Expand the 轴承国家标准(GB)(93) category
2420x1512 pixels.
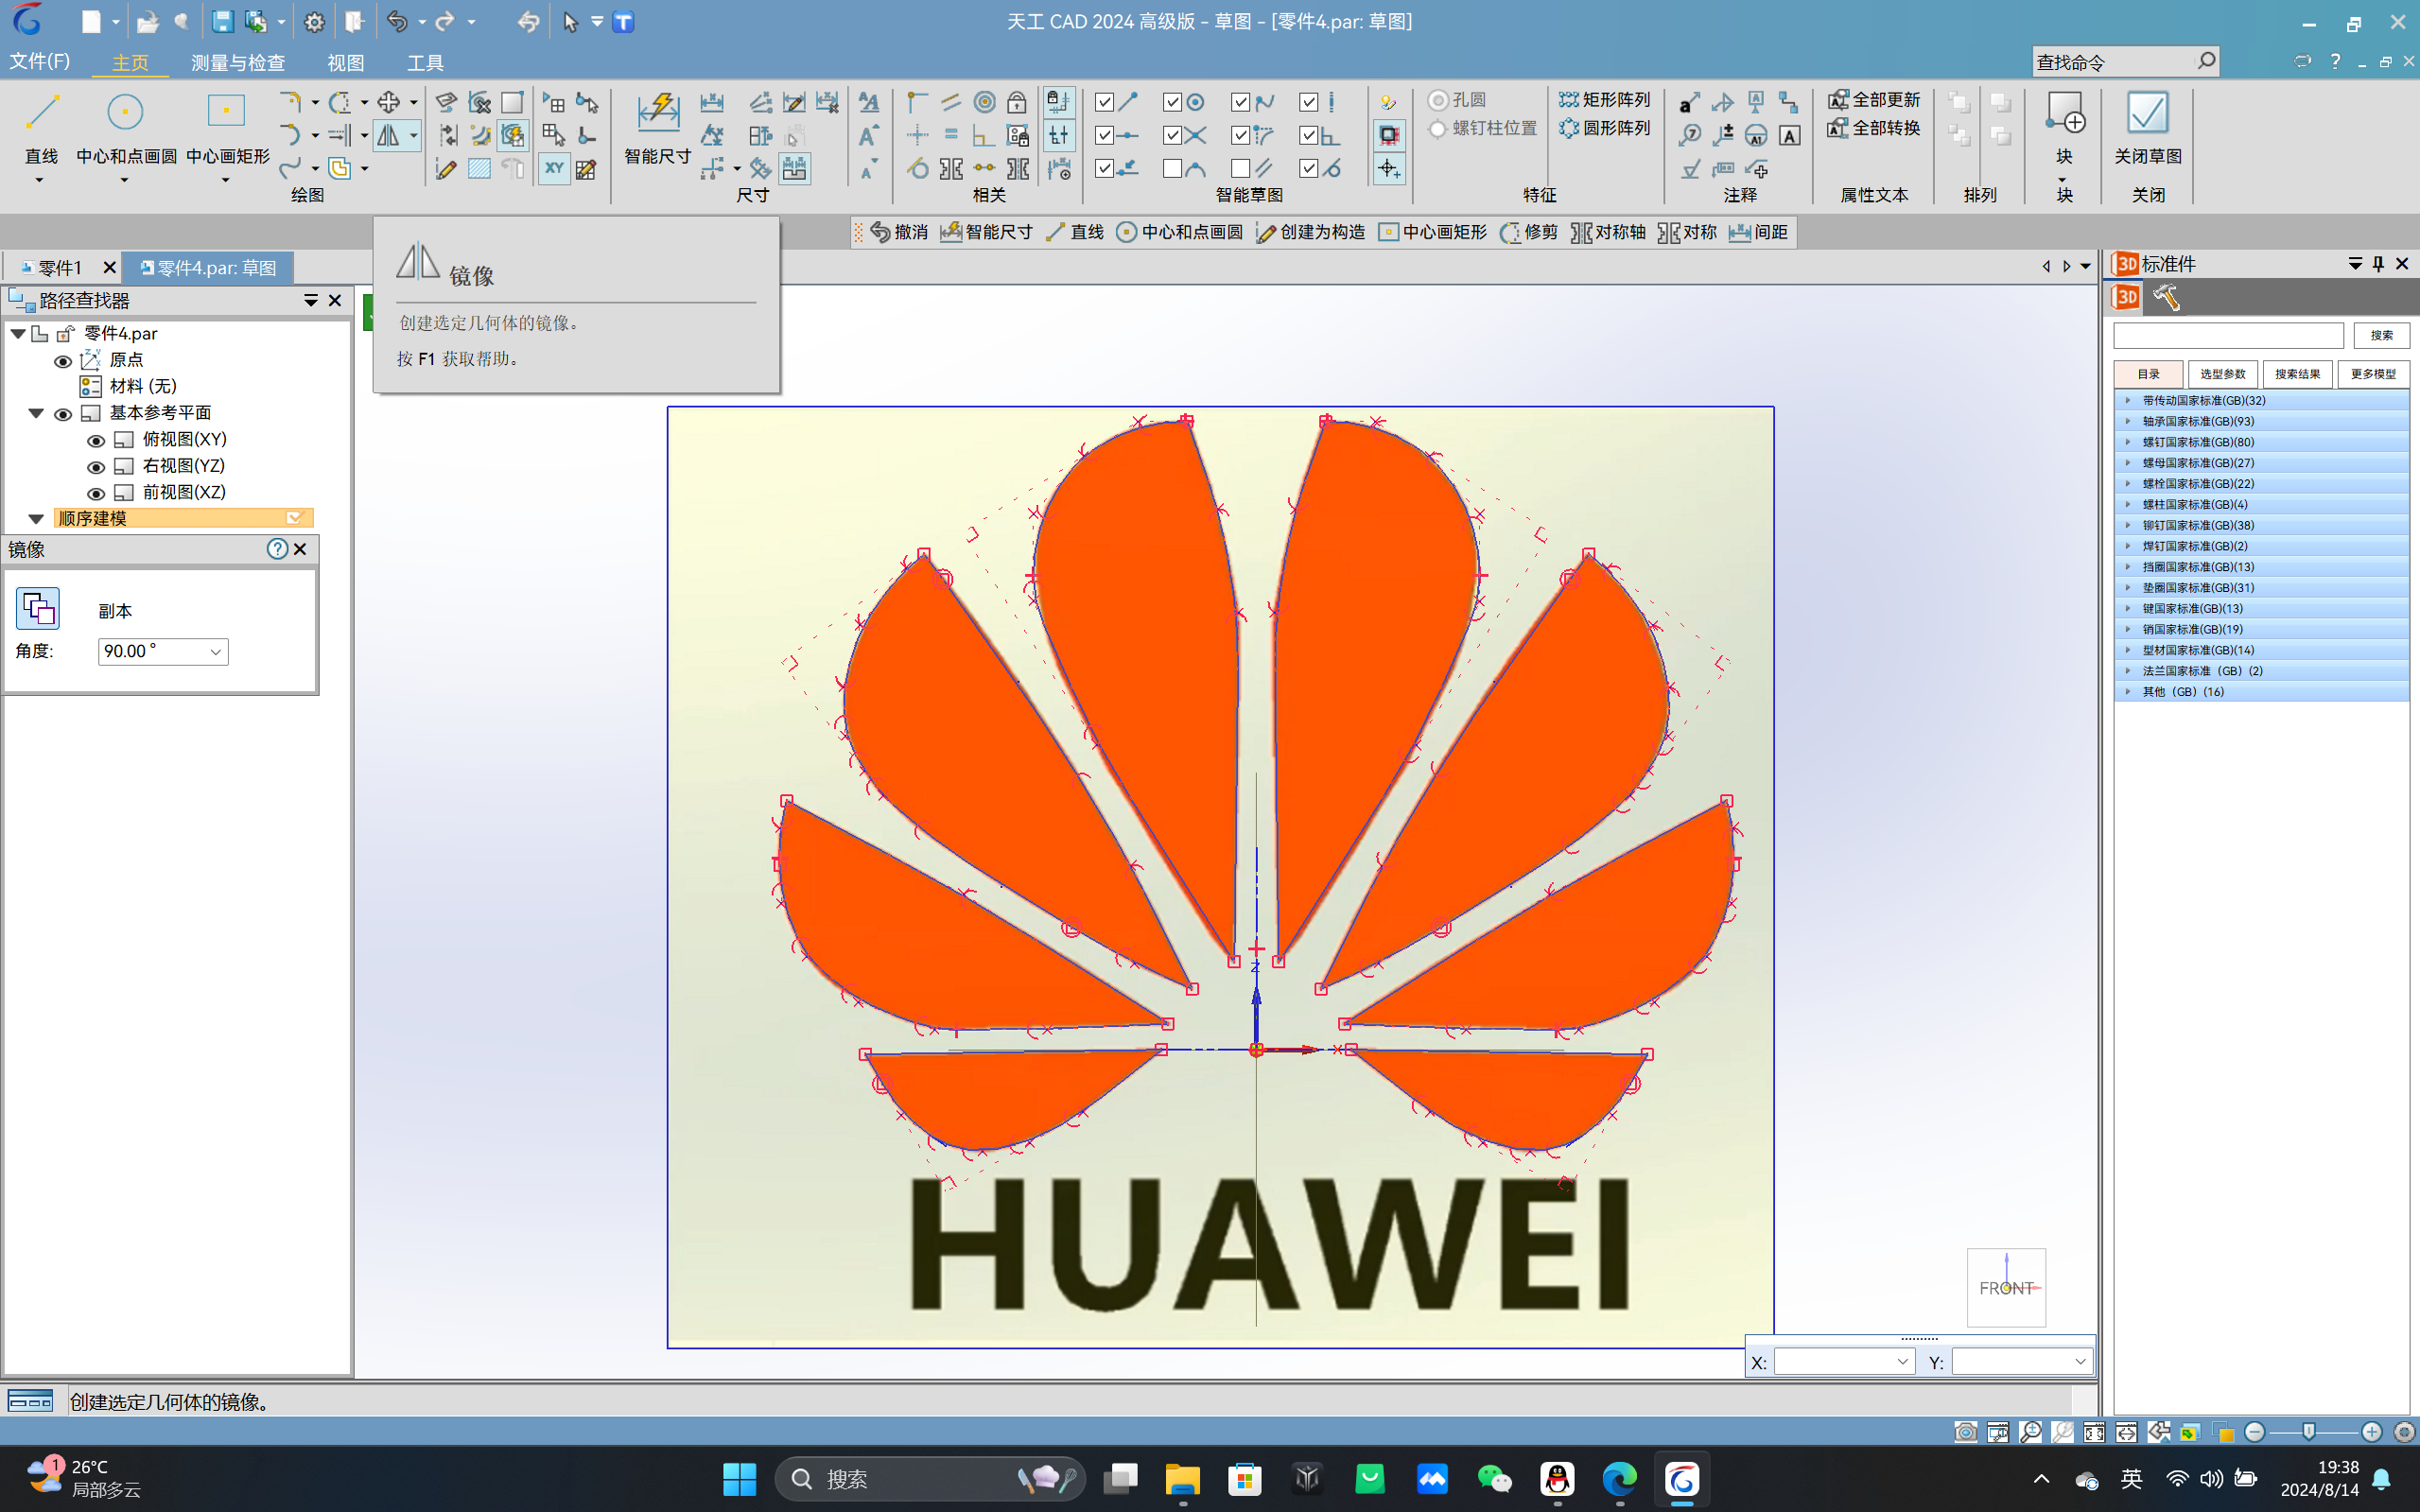click(x=2127, y=421)
